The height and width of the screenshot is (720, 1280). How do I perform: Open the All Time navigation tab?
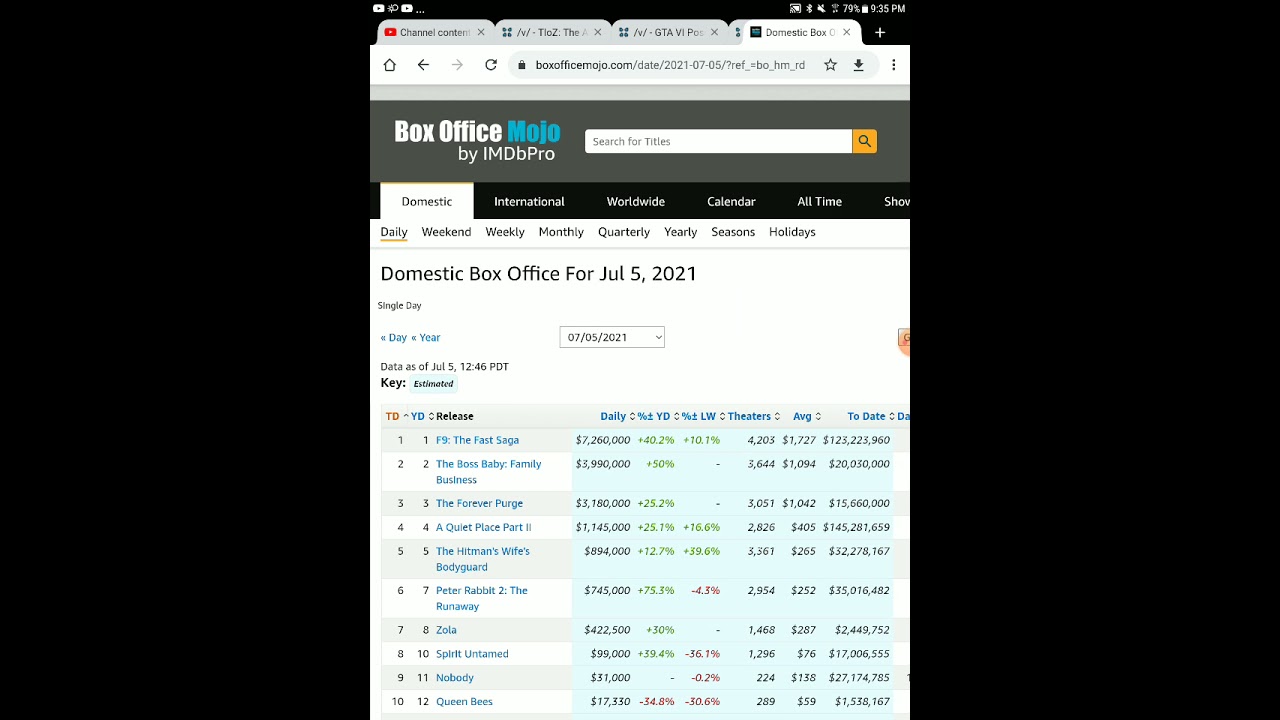(819, 201)
